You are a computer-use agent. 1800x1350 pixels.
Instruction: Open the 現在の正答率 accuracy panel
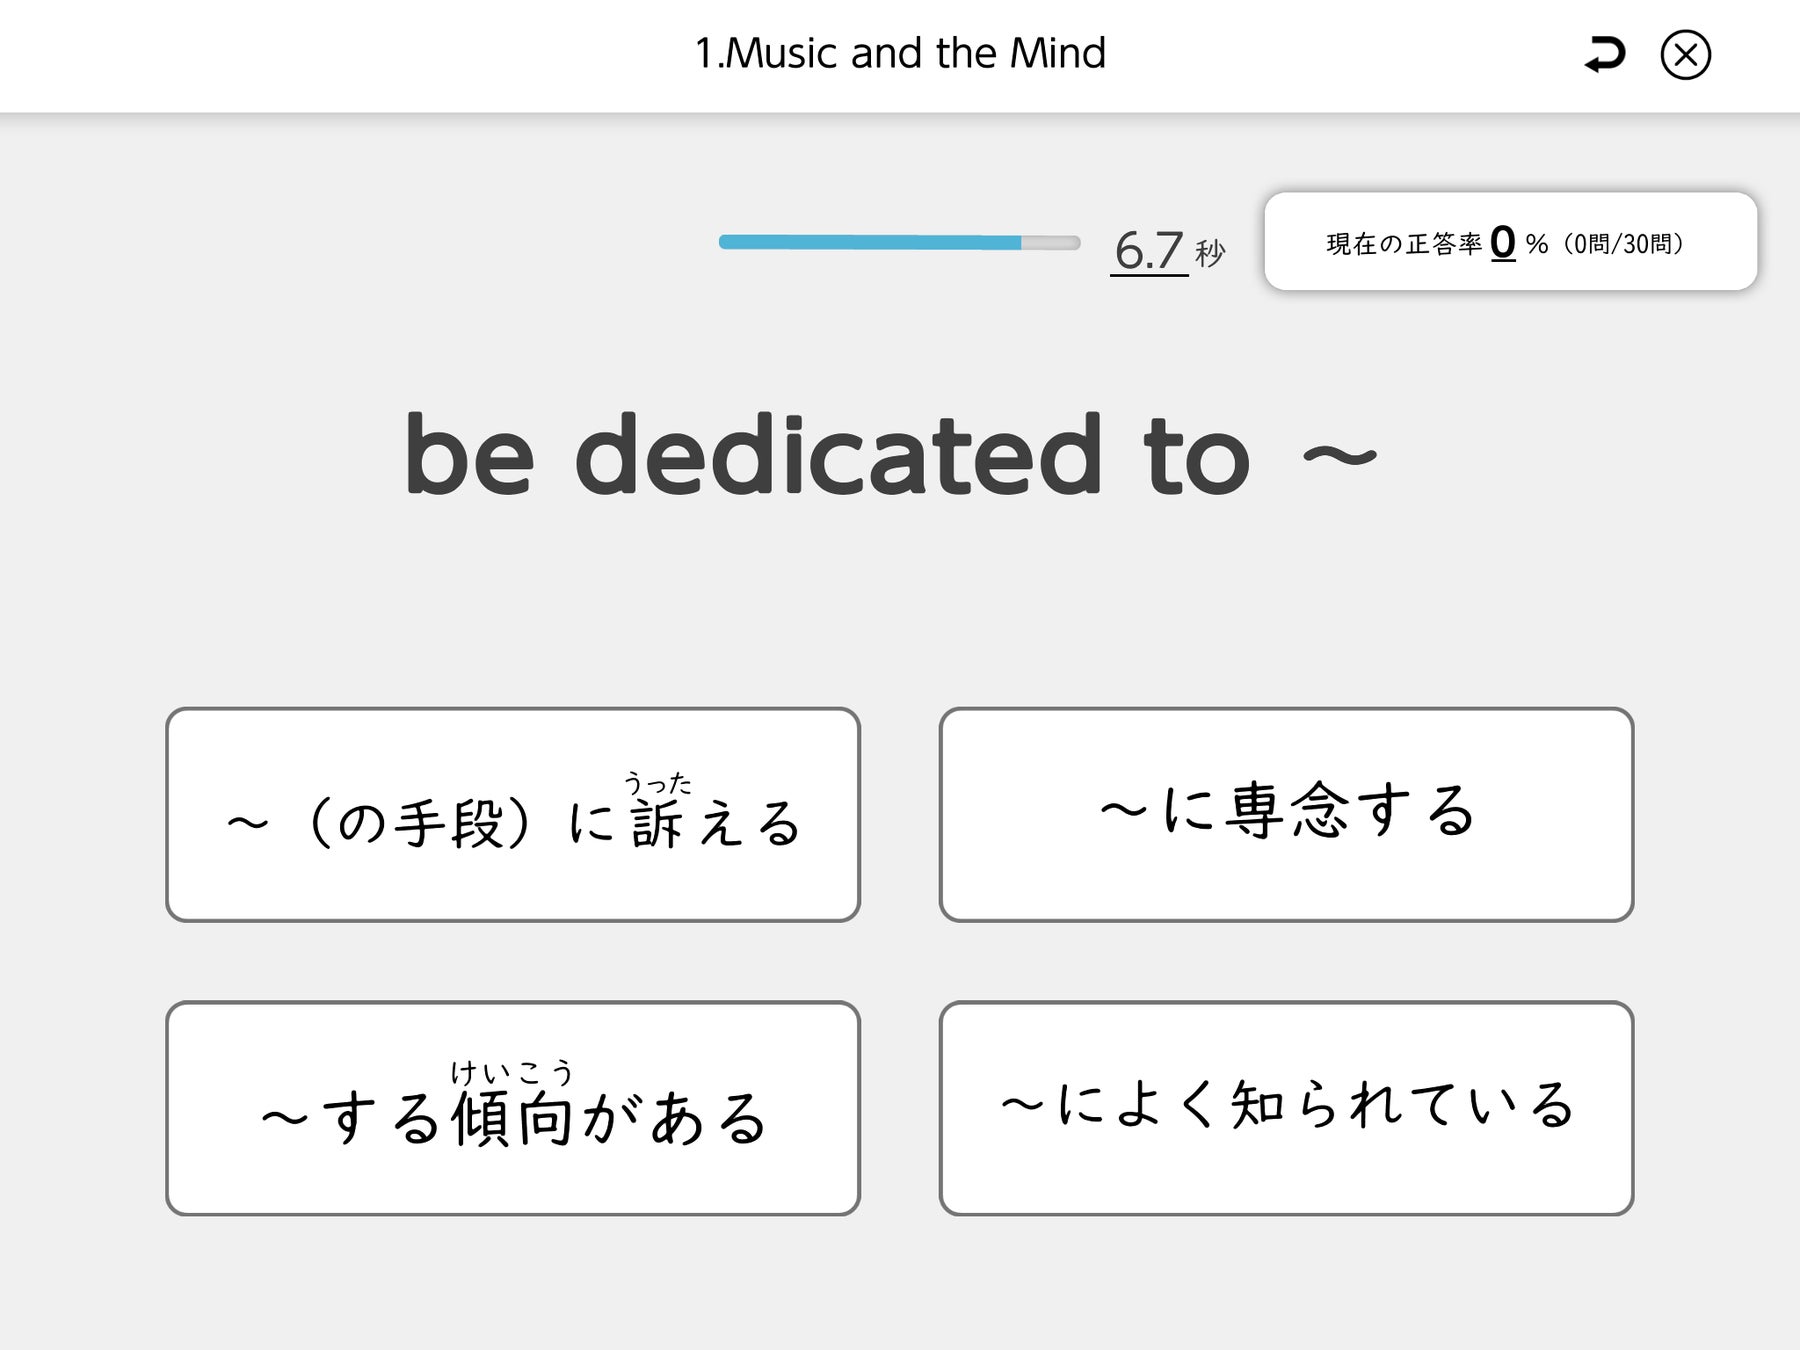click(x=1510, y=242)
